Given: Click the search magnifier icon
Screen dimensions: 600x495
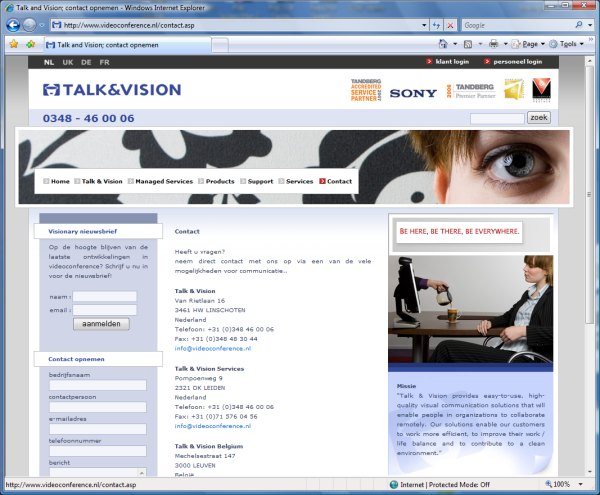Looking at the screenshot, I should [579, 25].
